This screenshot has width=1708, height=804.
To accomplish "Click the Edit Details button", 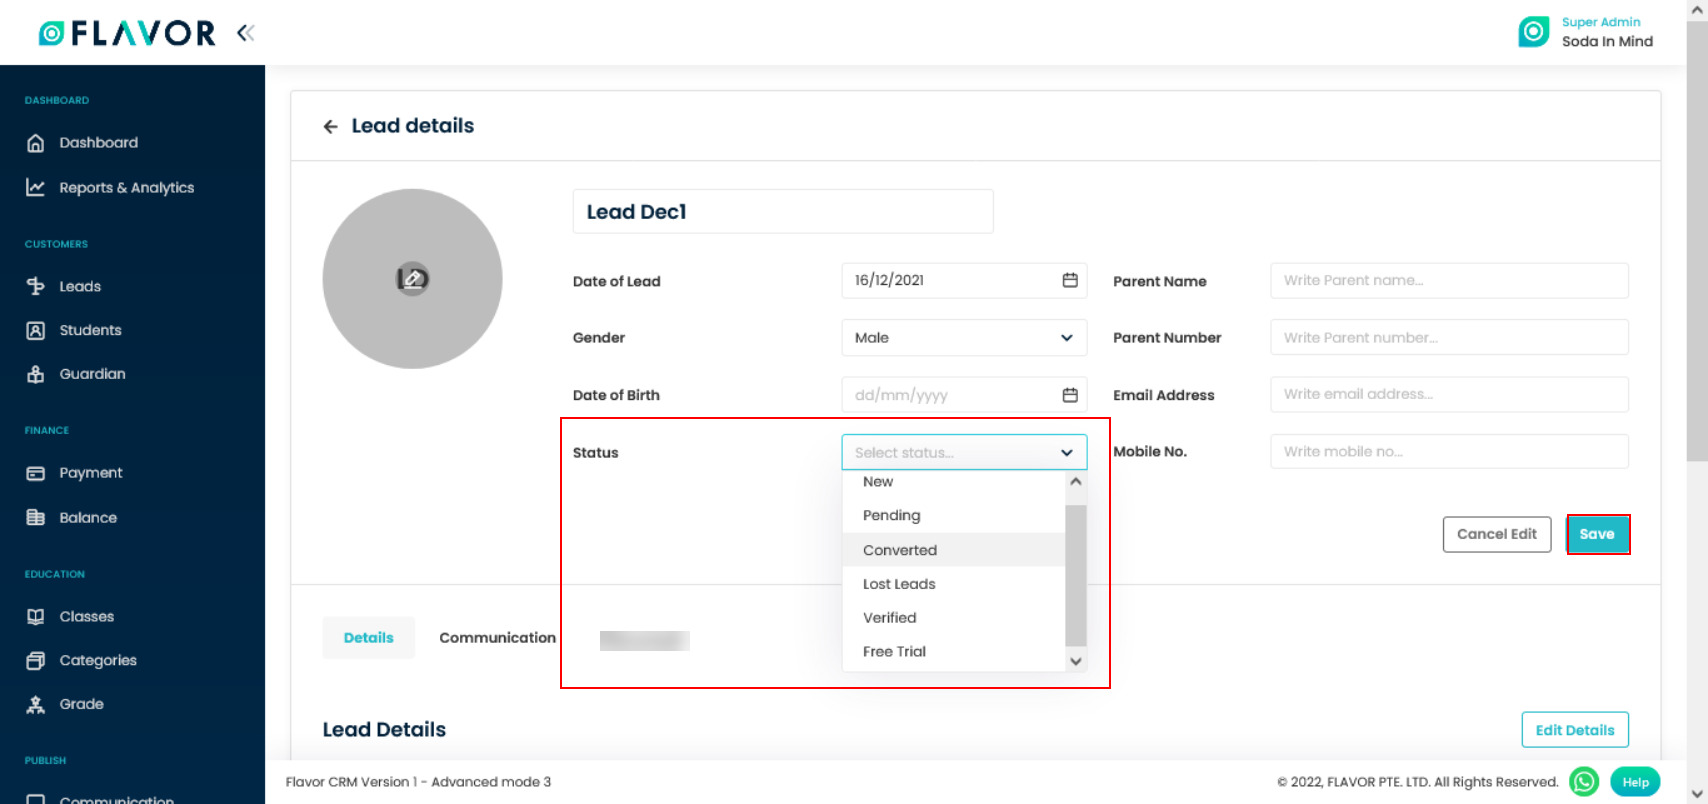I will pyautogui.click(x=1574, y=730).
